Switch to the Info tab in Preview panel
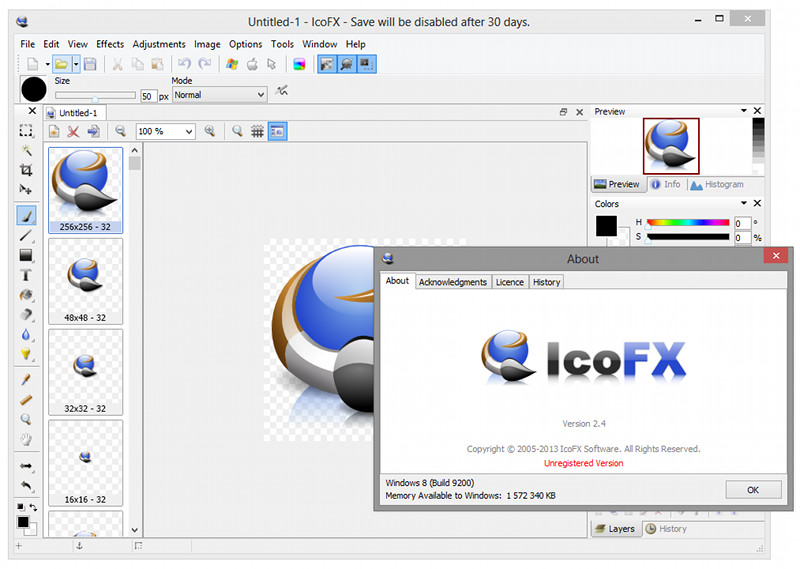The width and height of the screenshot is (800, 569). tap(666, 184)
